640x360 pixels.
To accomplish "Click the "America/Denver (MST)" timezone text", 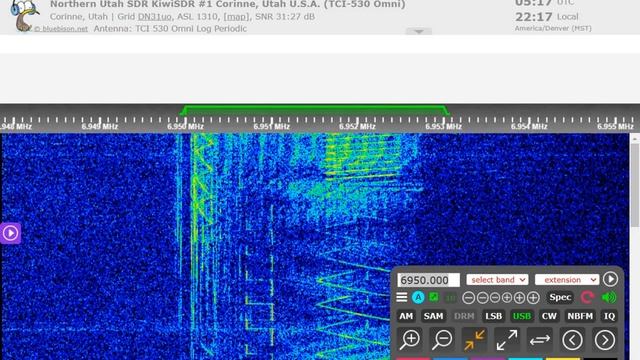I will pyautogui.click(x=553, y=28).
